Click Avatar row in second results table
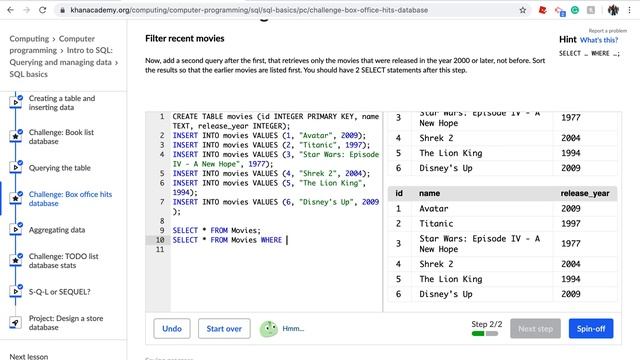The image size is (640, 360). 502,209
